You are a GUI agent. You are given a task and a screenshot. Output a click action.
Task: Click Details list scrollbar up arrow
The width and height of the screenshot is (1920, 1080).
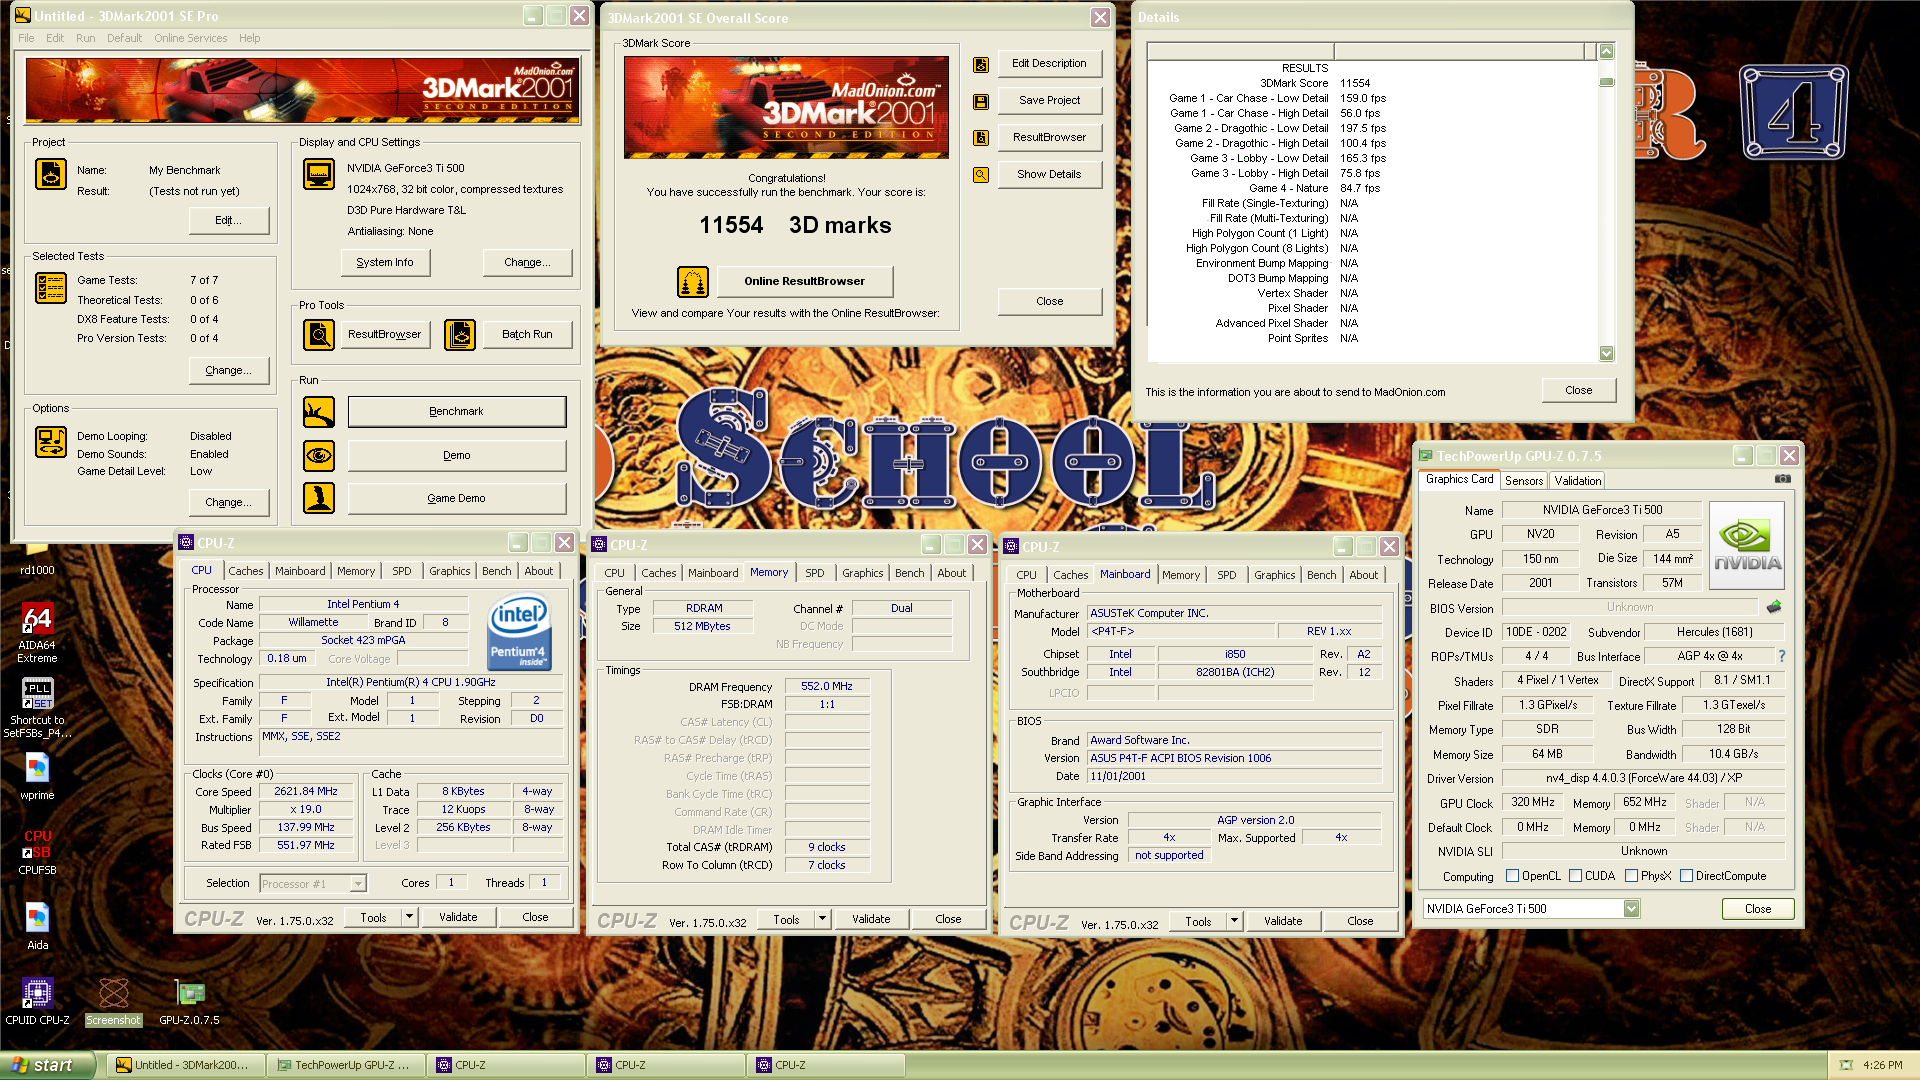[1606, 51]
